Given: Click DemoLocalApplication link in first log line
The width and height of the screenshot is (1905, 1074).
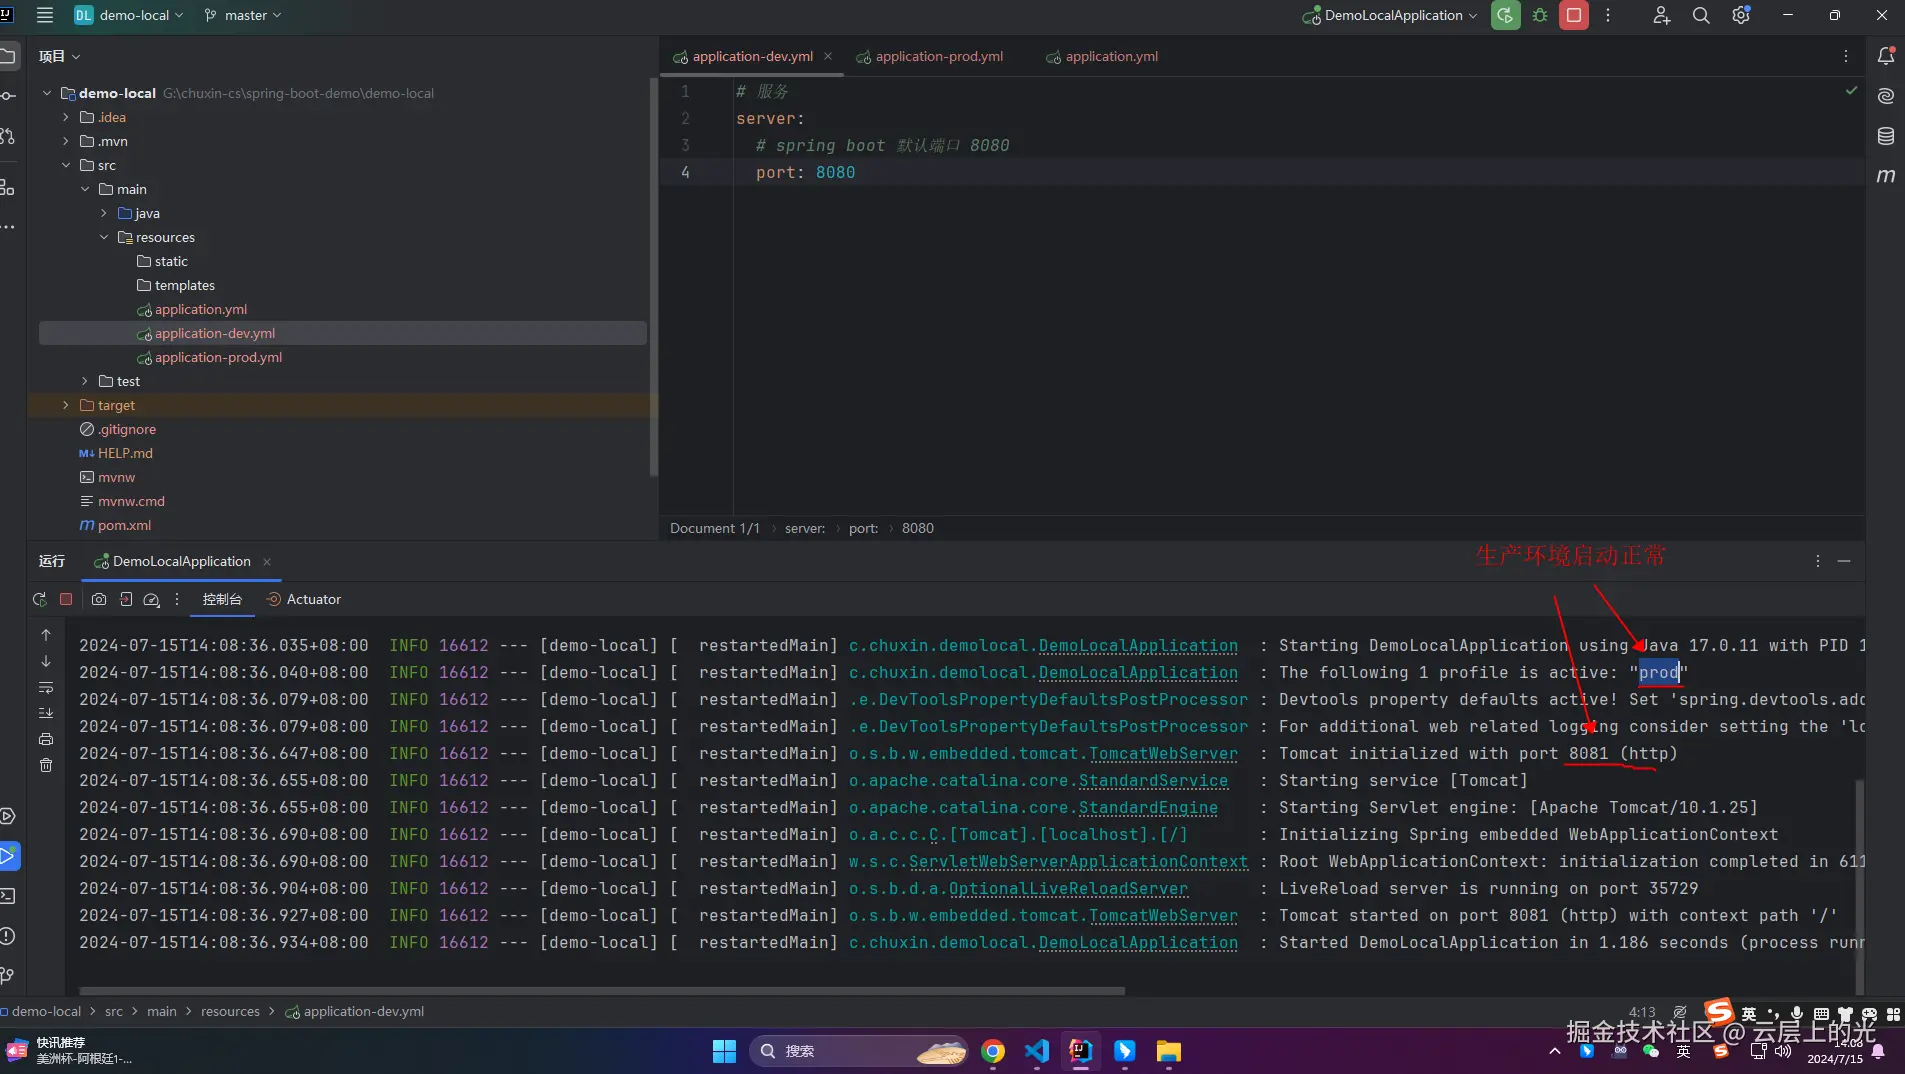Looking at the screenshot, I should click(1137, 646).
